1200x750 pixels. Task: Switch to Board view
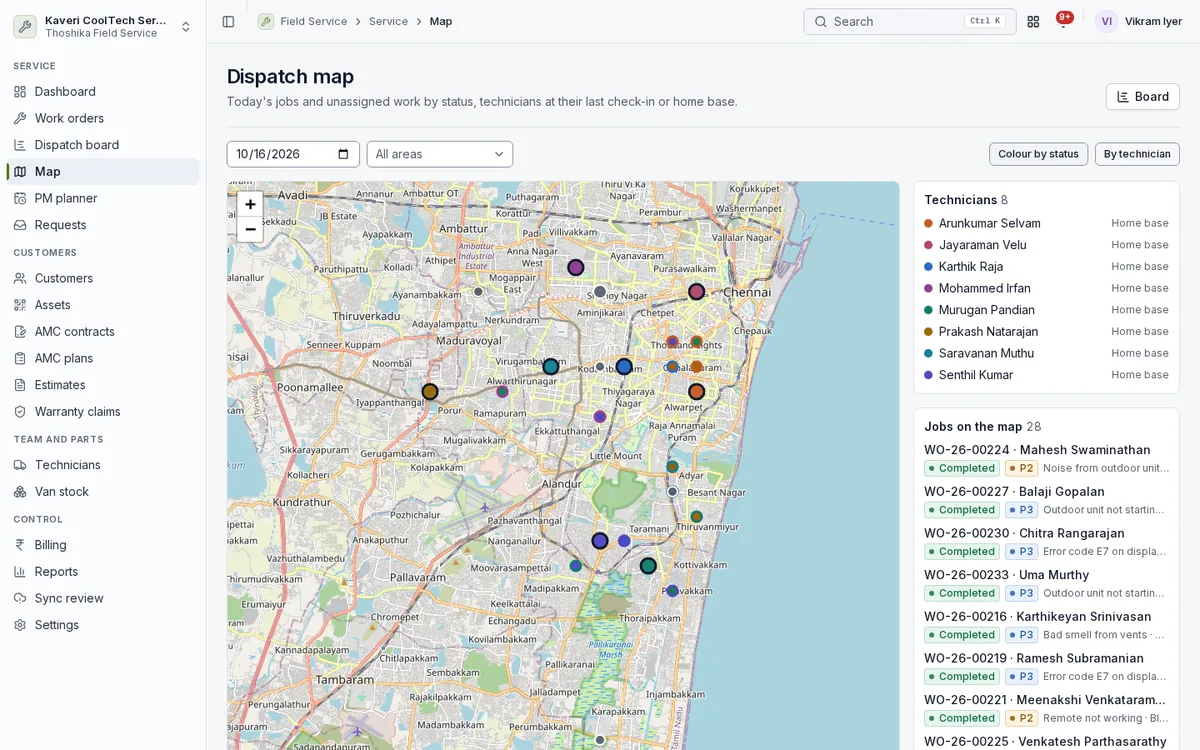[x=1142, y=97]
